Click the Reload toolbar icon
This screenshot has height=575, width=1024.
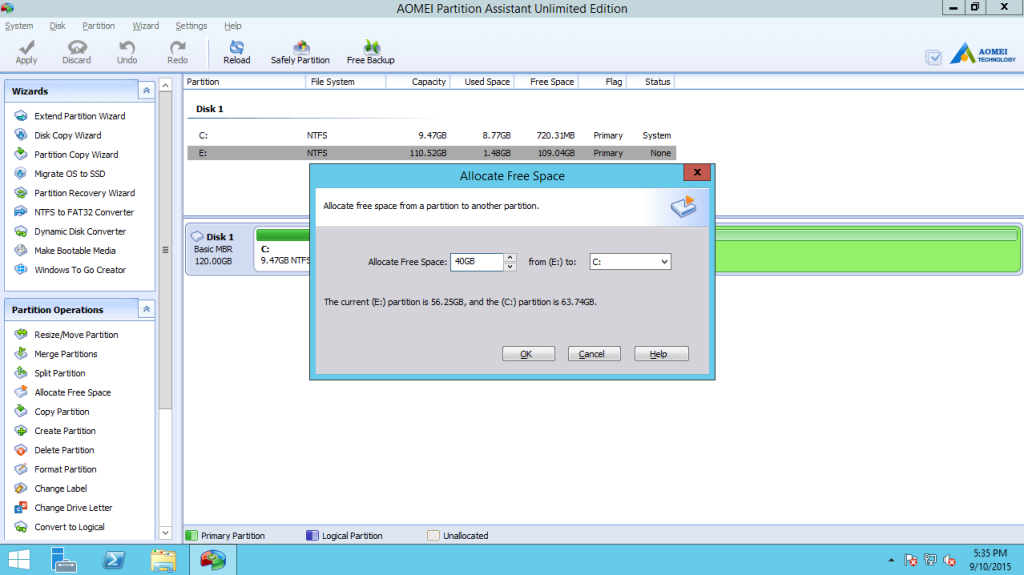236,52
